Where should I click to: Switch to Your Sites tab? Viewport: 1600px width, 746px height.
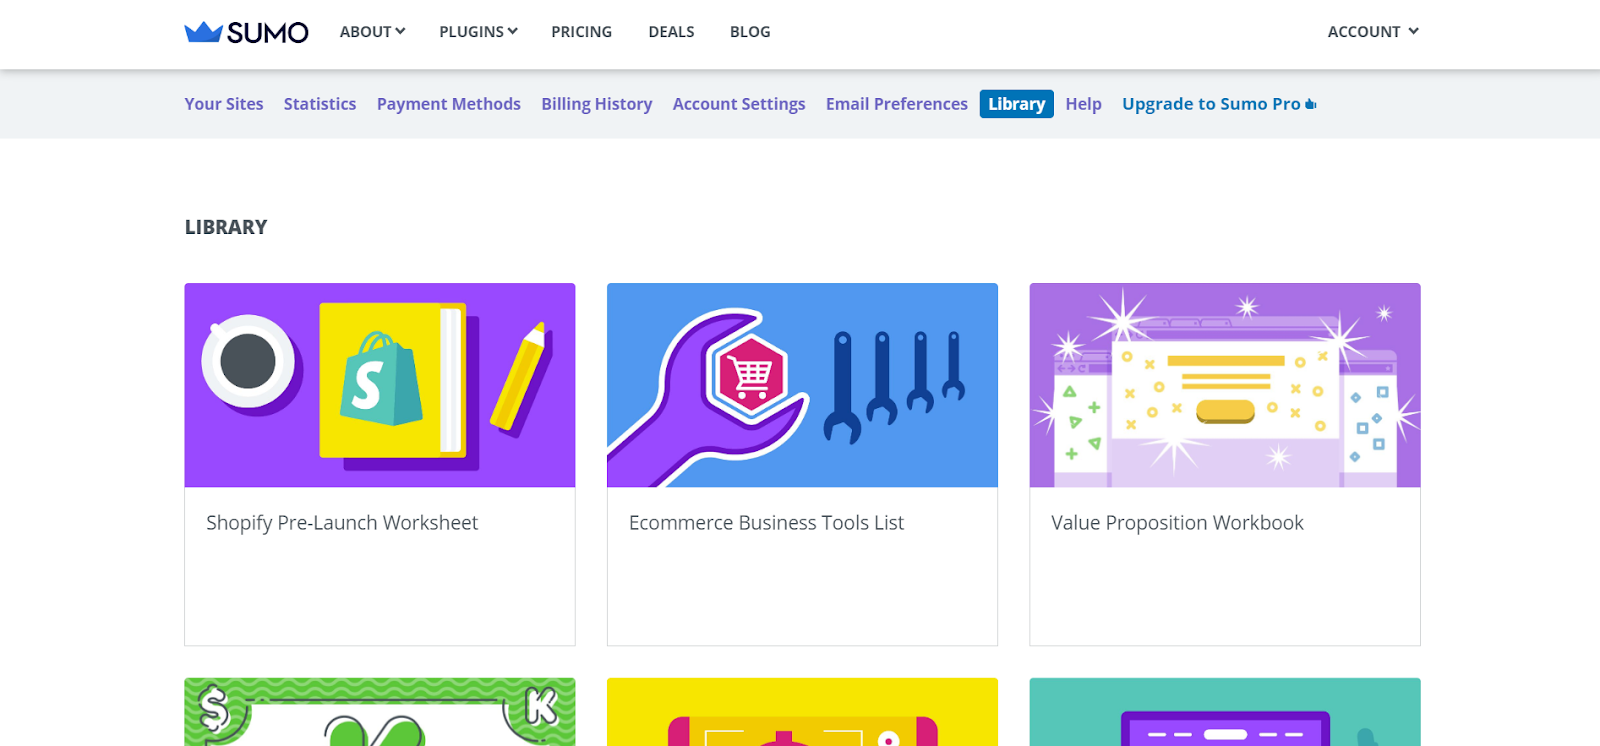click(x=224, y=104)
